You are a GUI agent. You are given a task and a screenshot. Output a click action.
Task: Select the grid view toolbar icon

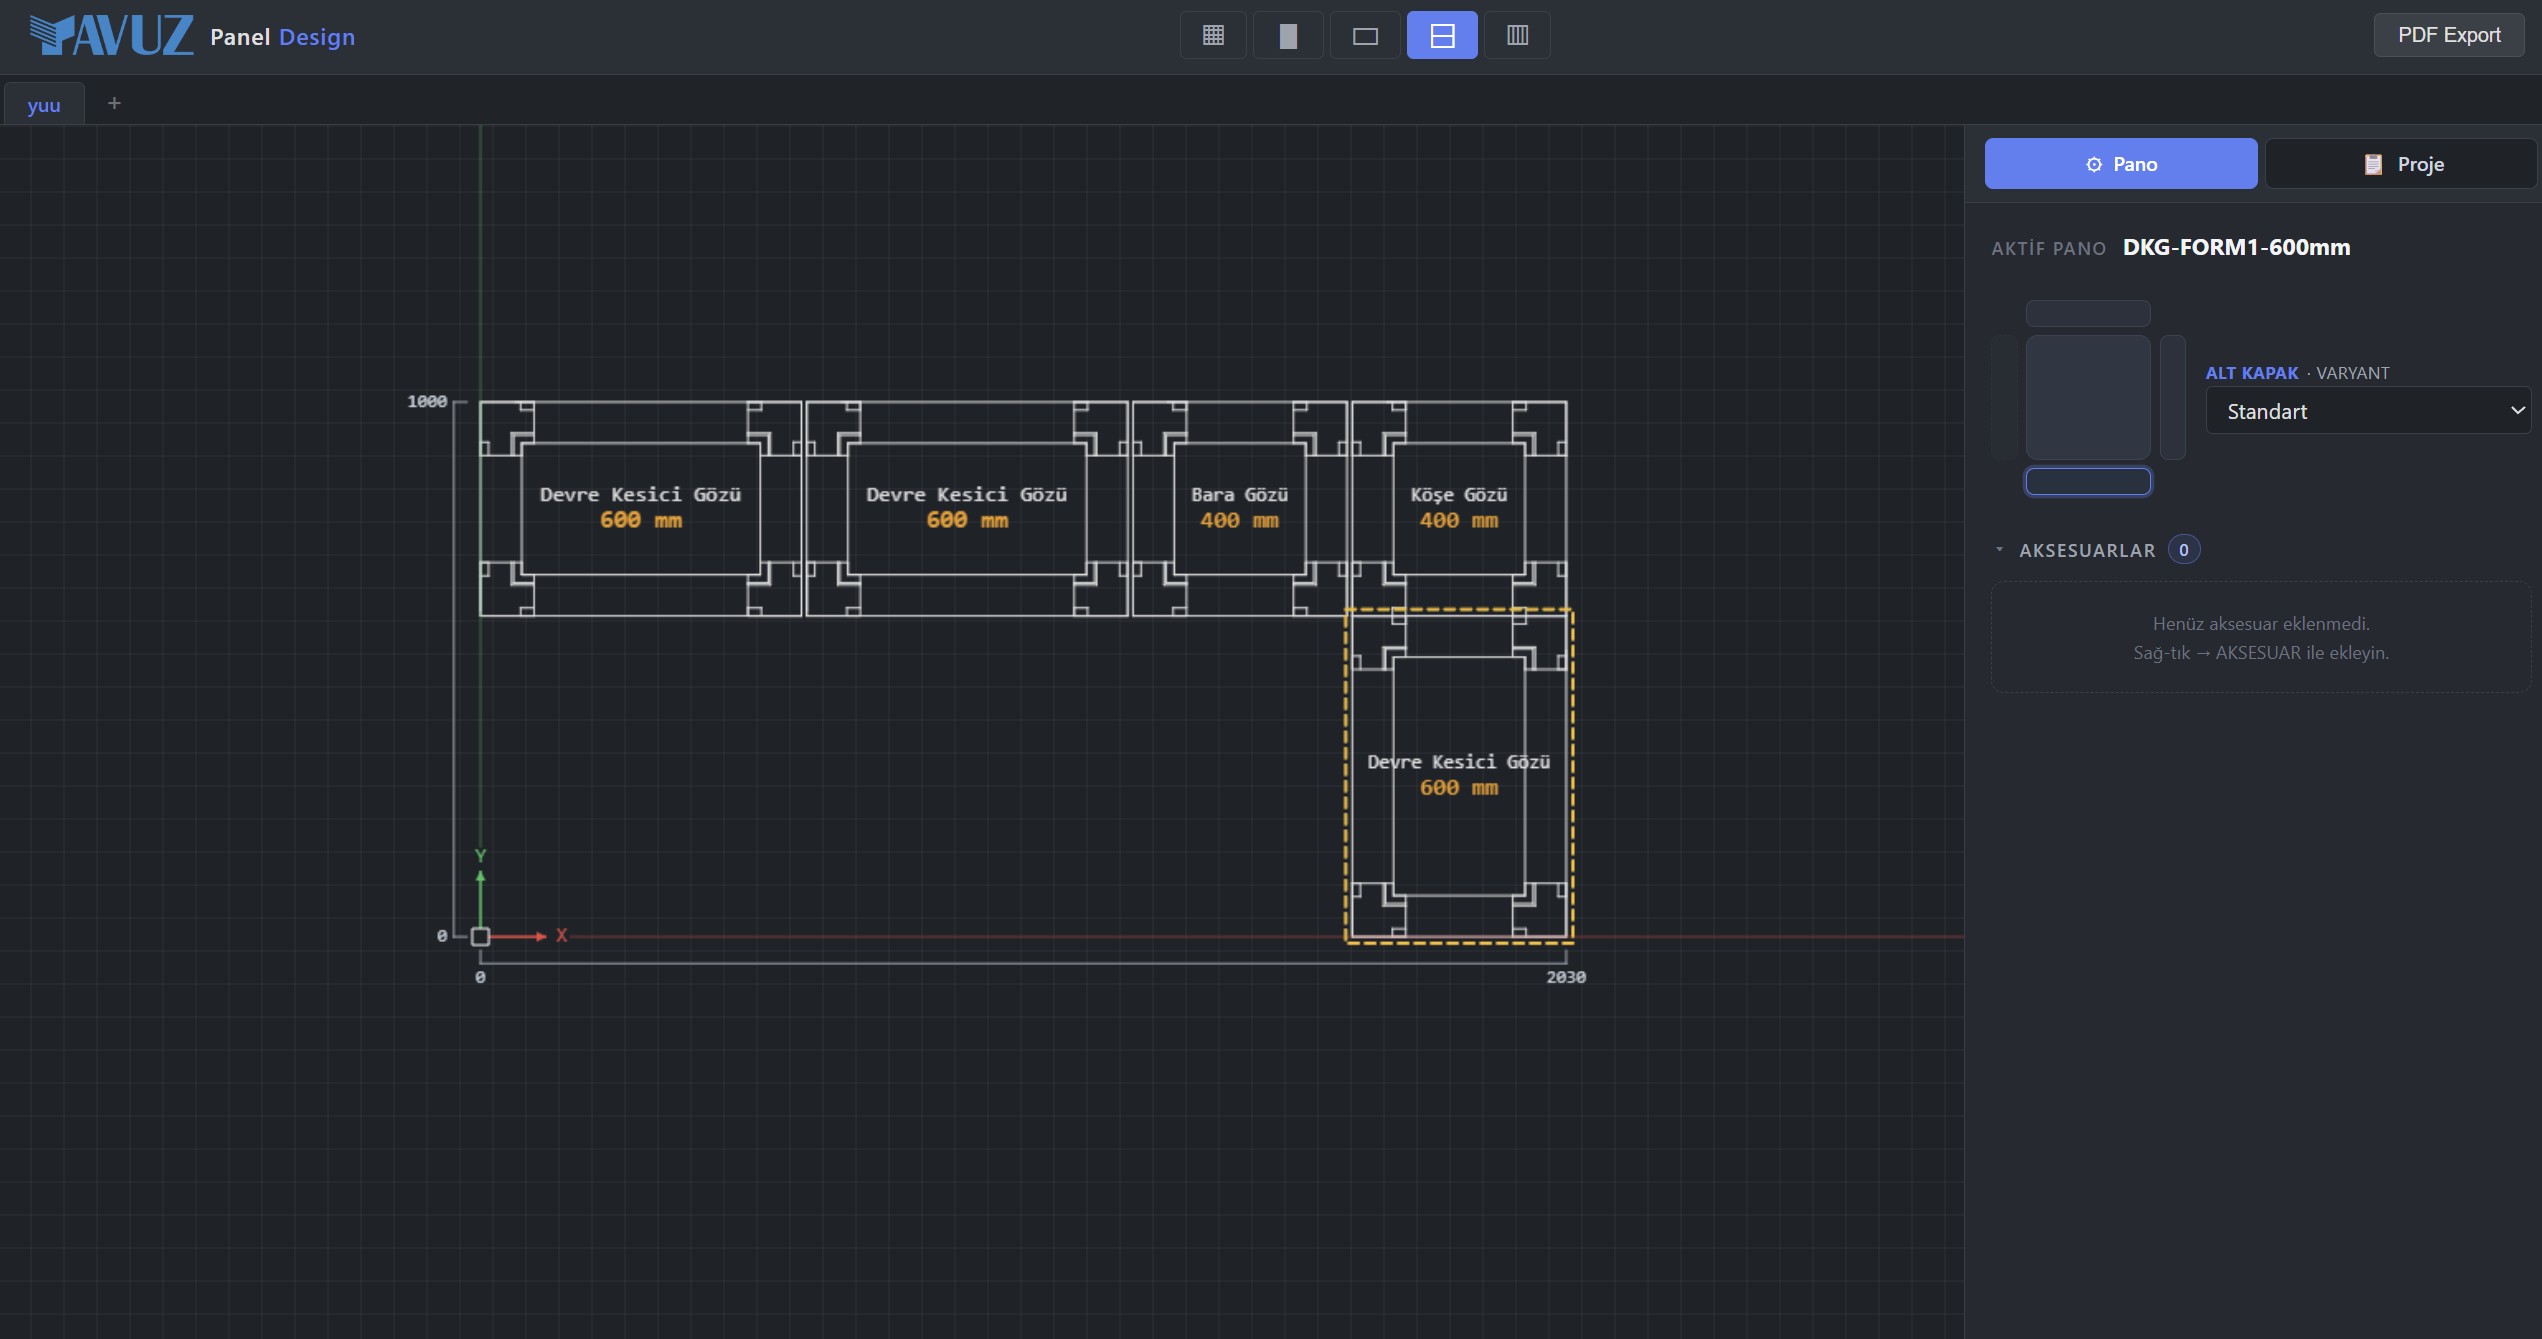[1213, 35]
